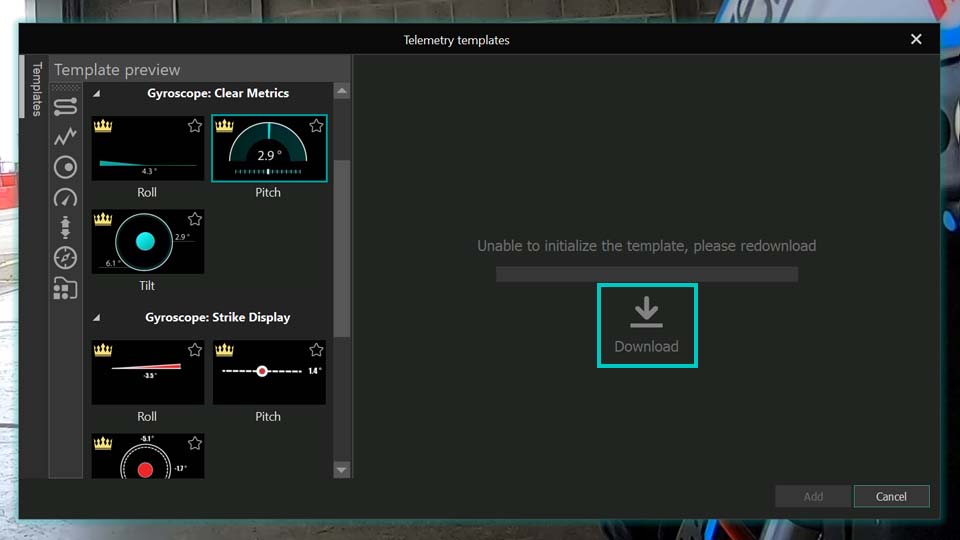Image resolution: width=960 pixels, height=540 pixels.
Task: Favorite the Clear Metrics Roll template
Action: coord(195,126)
